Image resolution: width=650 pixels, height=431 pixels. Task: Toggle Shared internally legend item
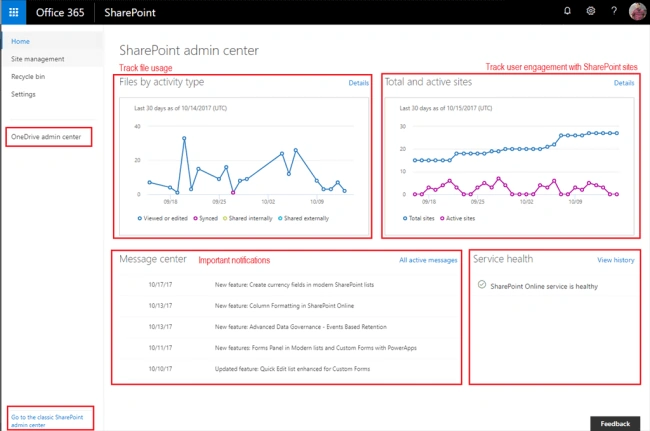(247, 218)
